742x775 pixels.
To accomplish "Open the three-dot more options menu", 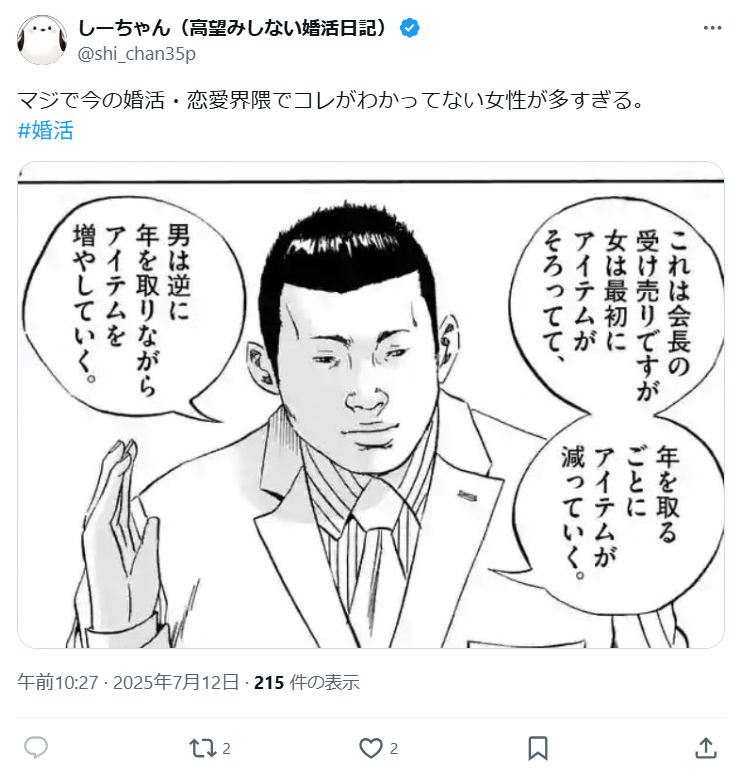I will [712, 28].
